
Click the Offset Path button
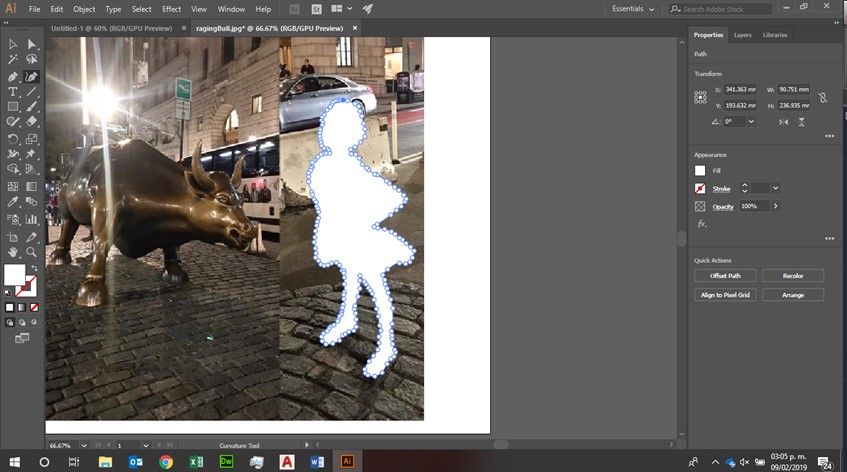click(725, 275)
